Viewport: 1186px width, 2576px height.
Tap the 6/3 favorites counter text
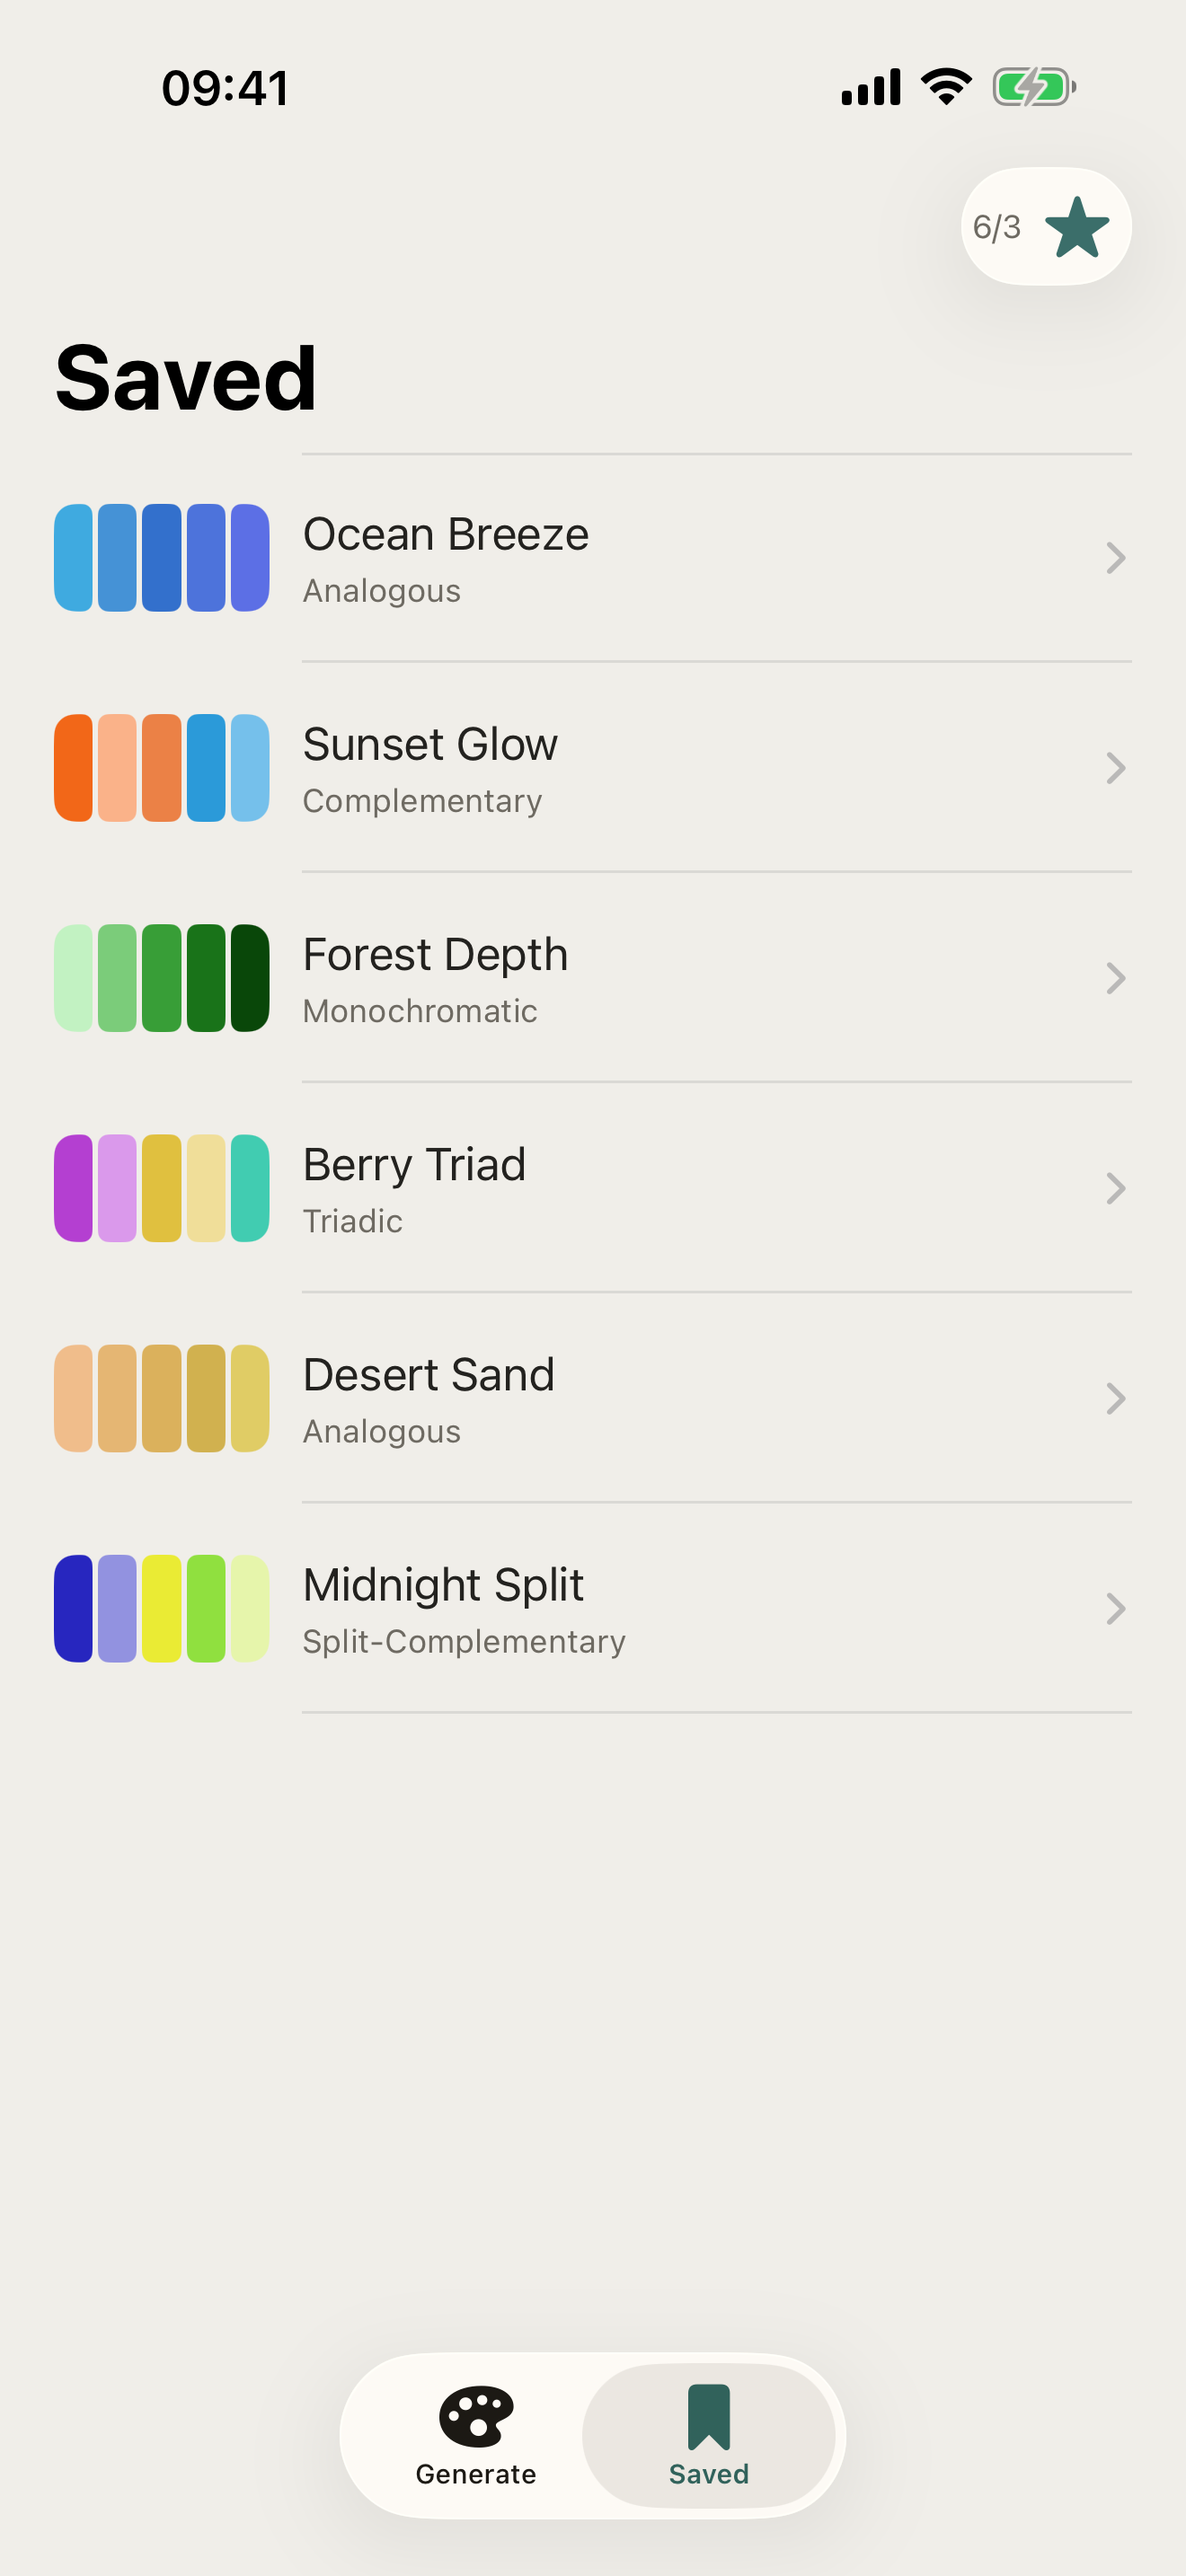pos(997,227)
